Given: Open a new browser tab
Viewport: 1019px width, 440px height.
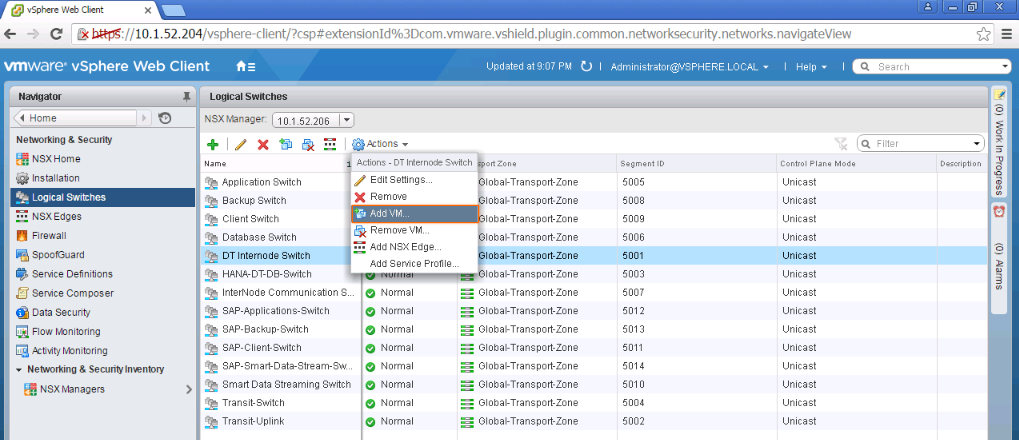Looking at the screenshot, I should (x=173, y=10).
